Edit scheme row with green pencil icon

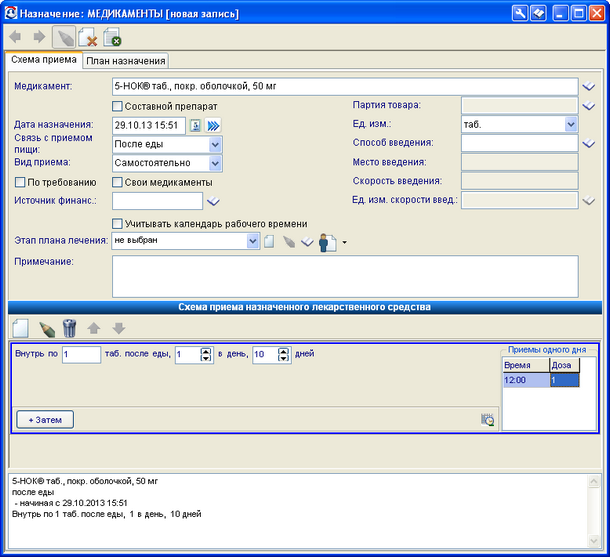(47, 329)
